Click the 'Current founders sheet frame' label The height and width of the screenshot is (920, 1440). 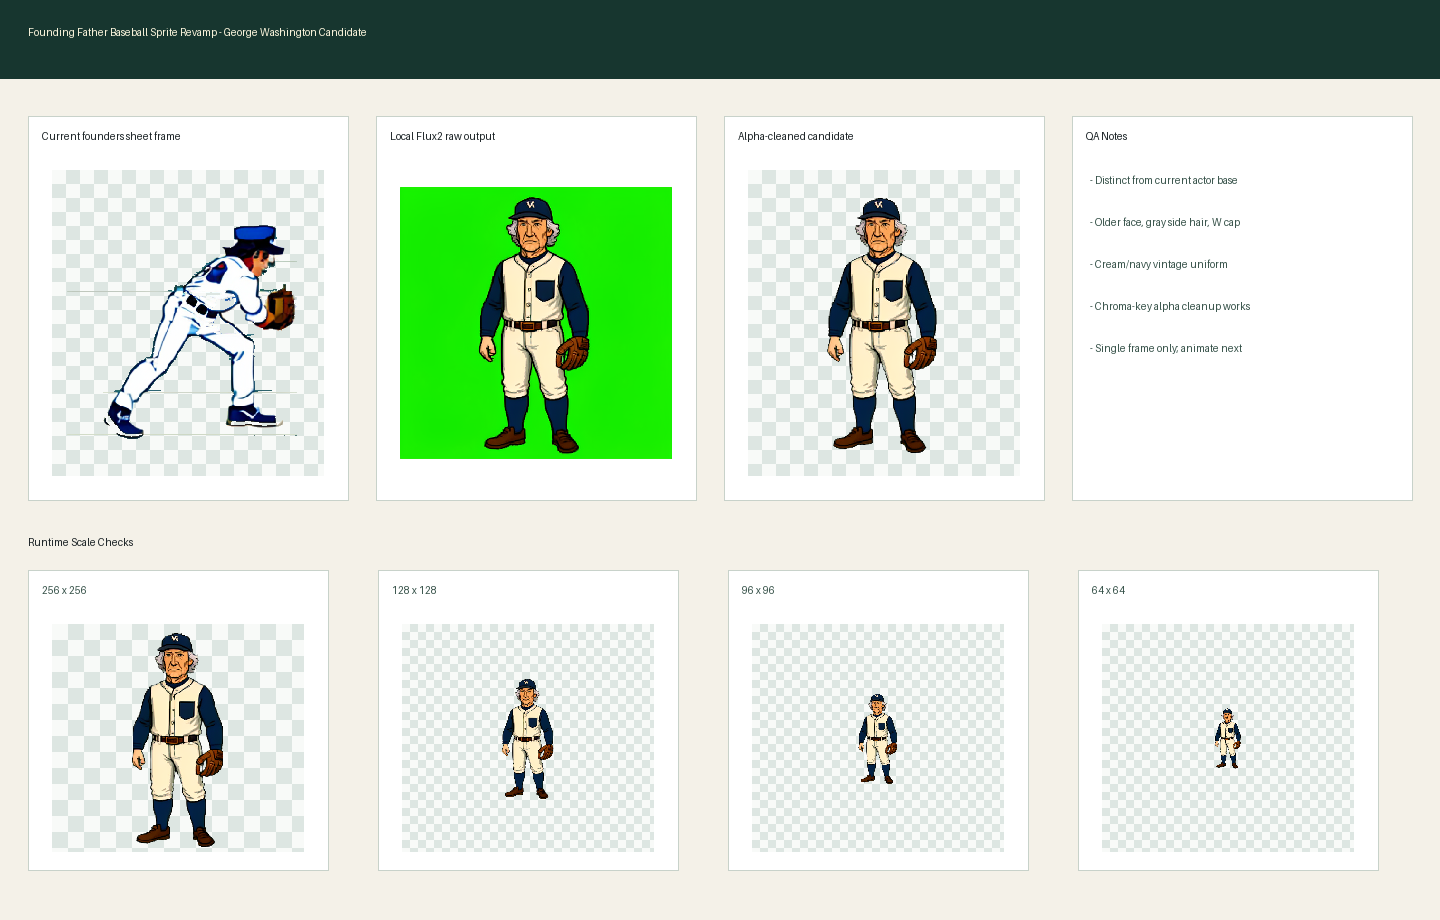point(111,137)
